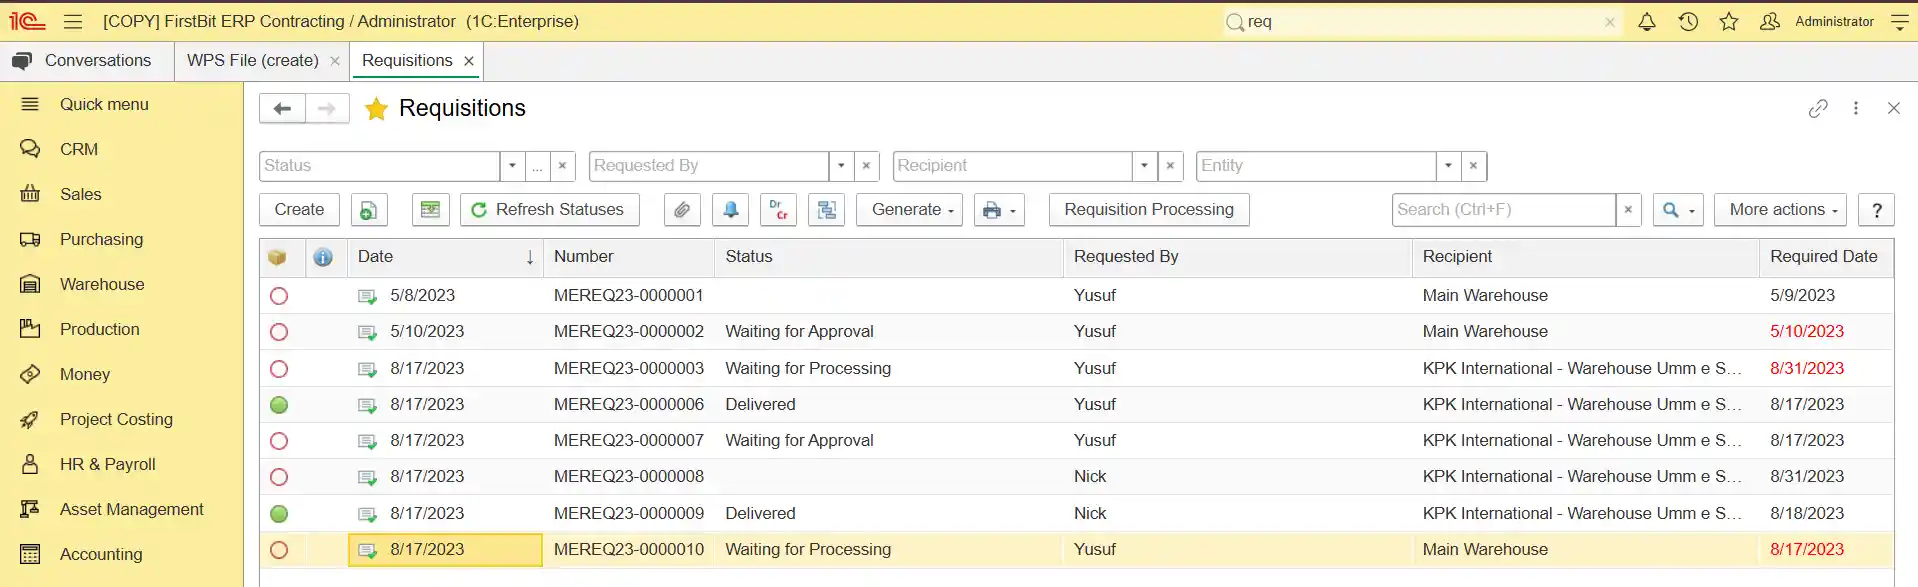This screenshot has height=587, width=1918.
Task: Close the WPS File (create) tab
Action: tap(335, 61)
